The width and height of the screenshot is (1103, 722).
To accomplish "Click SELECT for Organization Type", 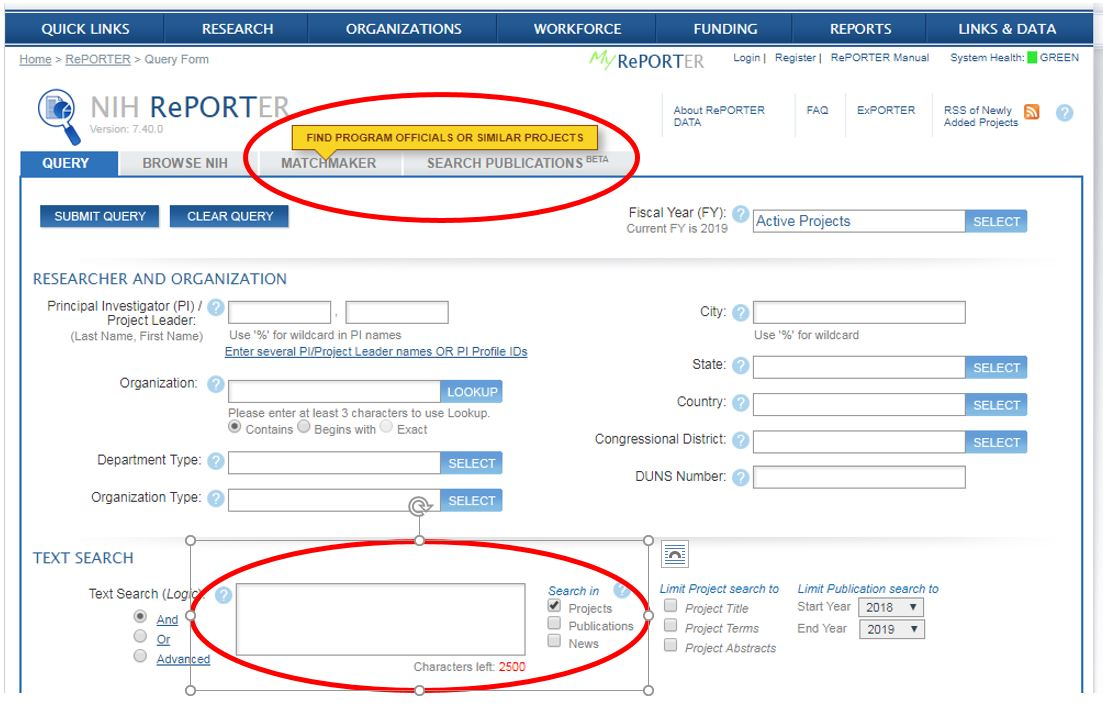I will 471,501.
